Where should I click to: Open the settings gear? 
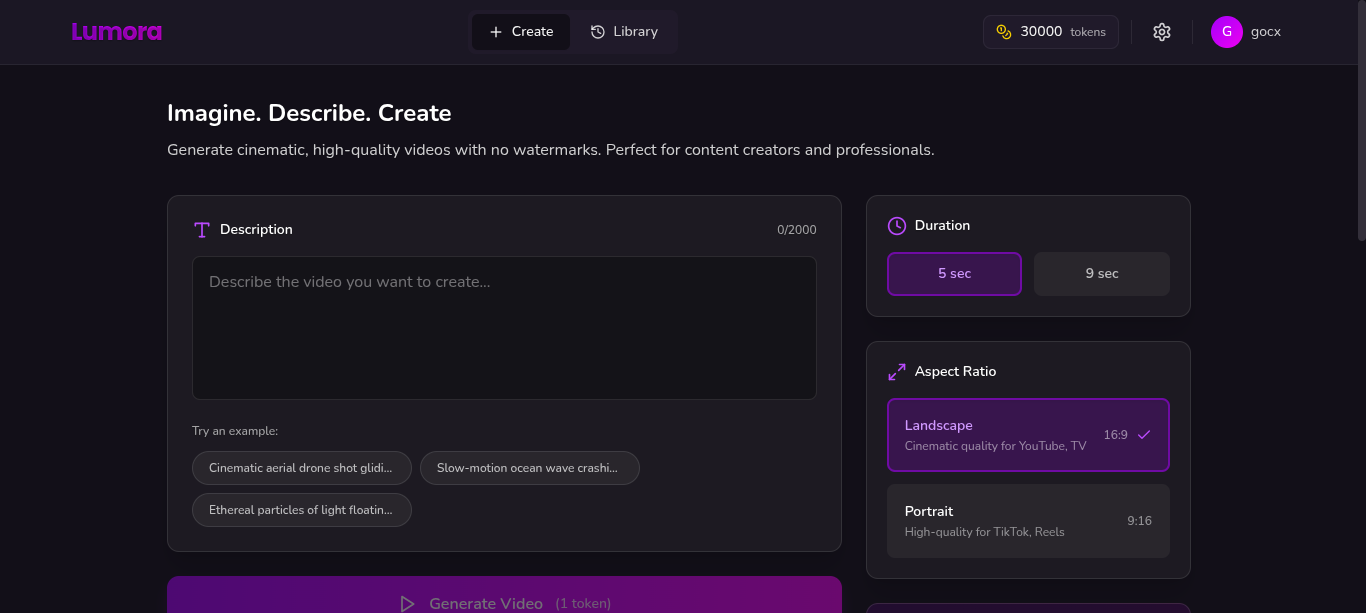(1161, 31)
